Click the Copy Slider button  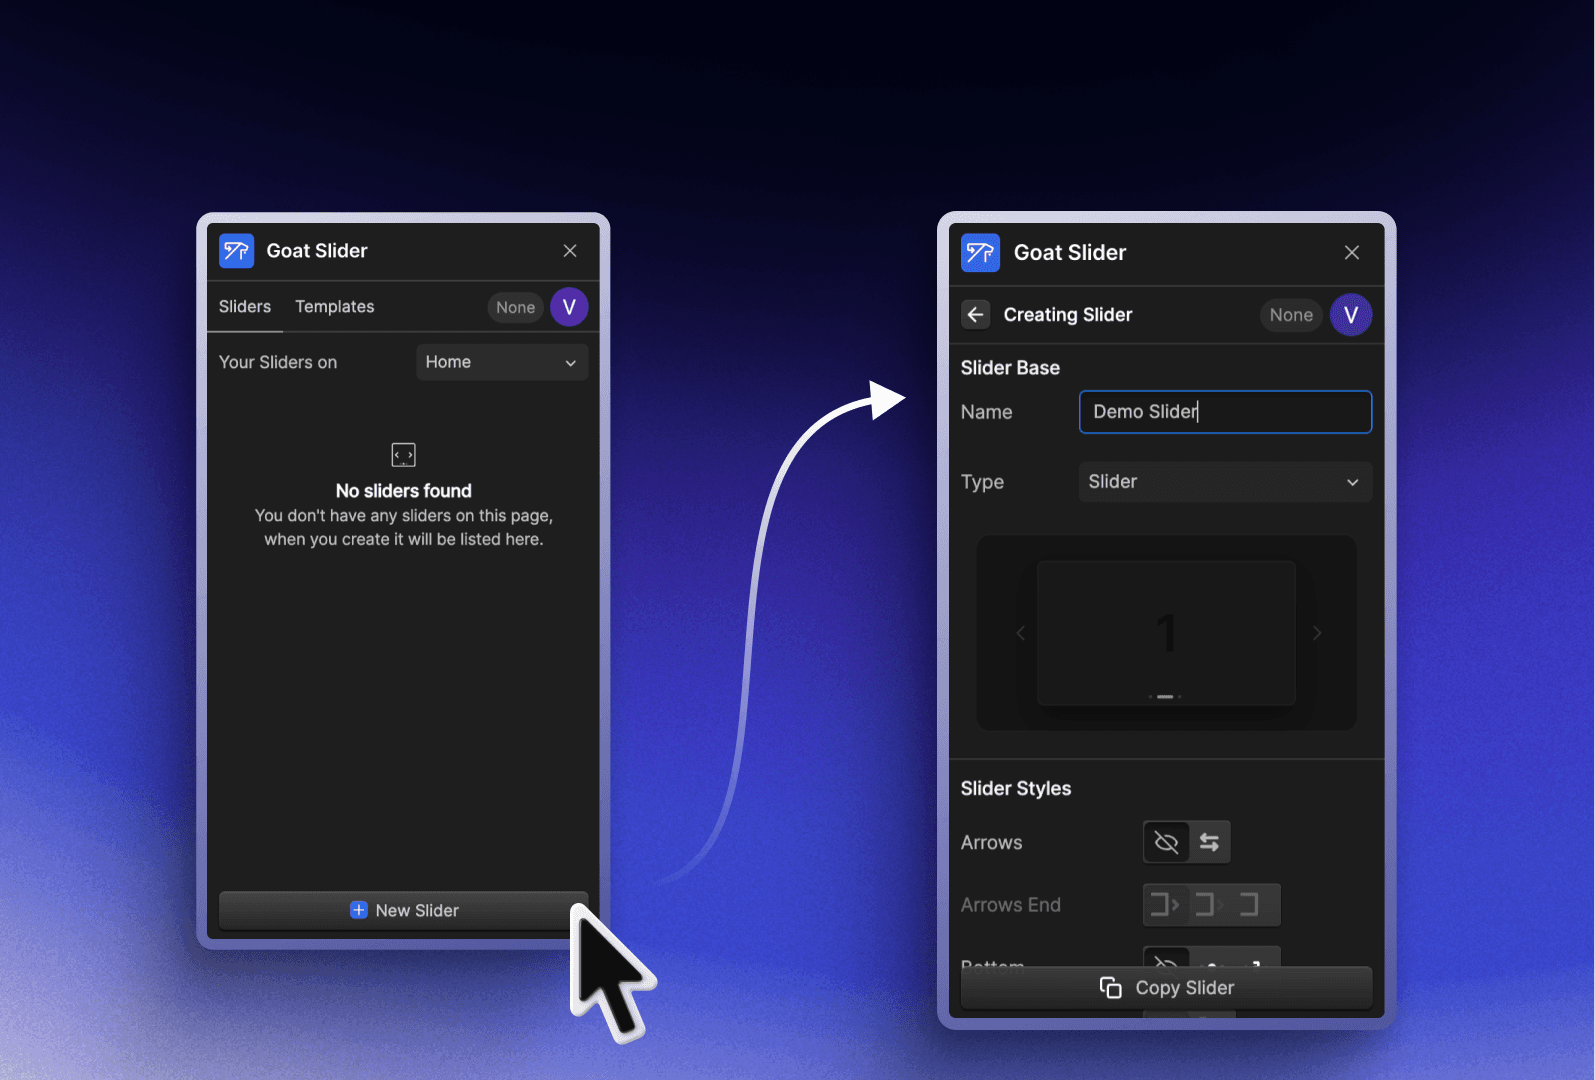1166,988
